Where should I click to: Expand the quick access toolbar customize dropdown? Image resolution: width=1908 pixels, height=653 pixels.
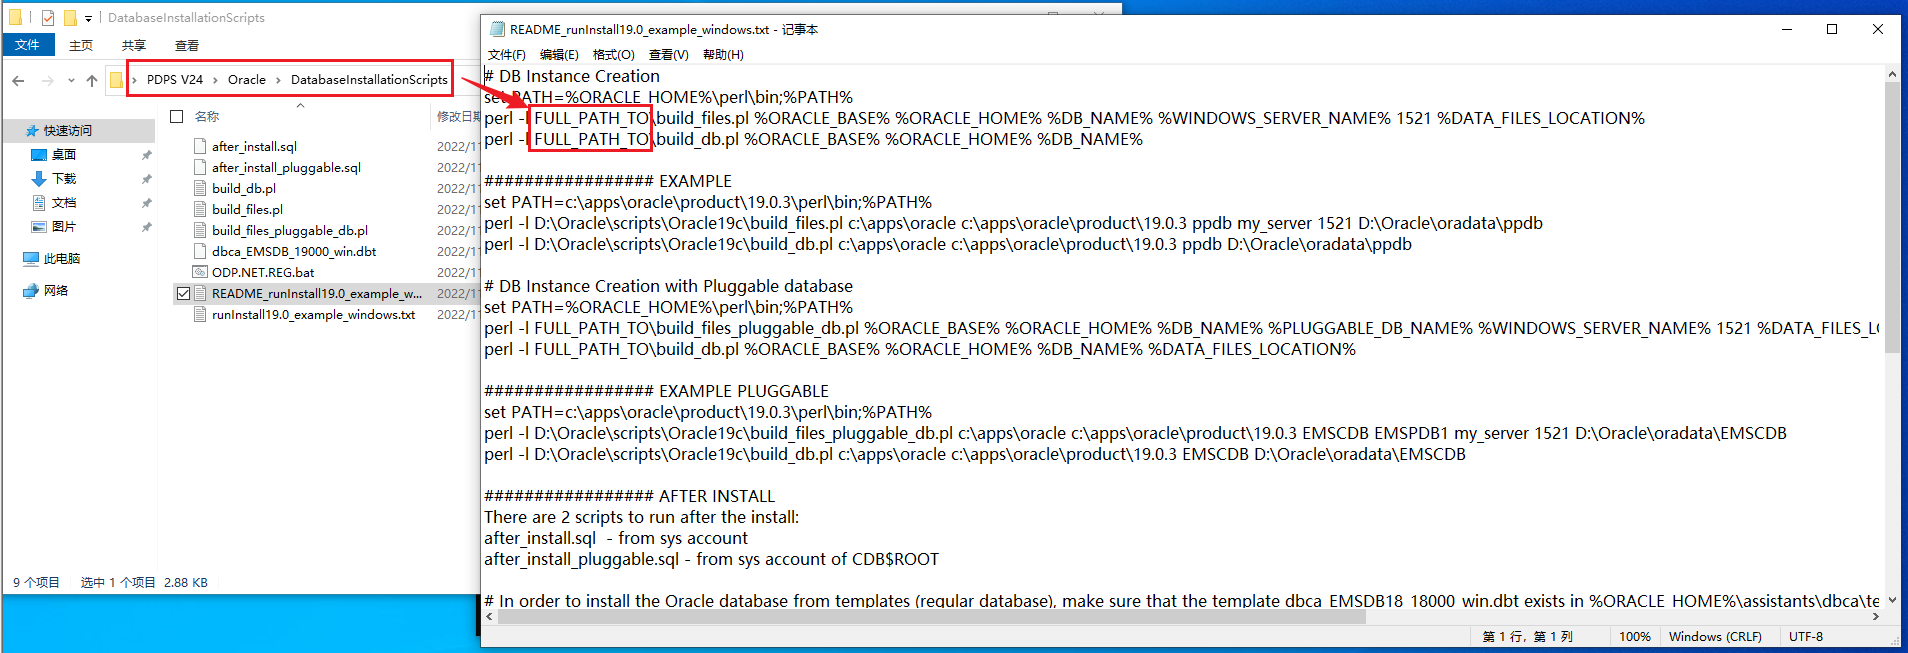(x=88, y=18)
